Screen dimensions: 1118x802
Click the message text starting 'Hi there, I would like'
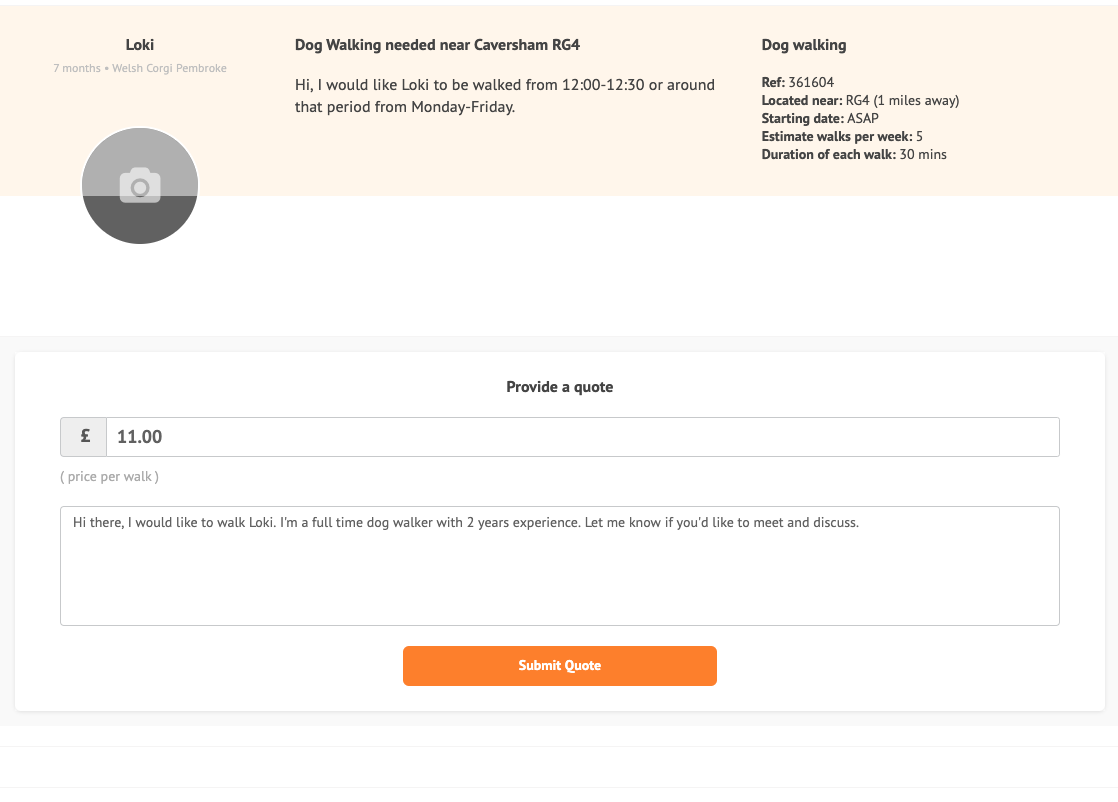click(x=466, y=523)
